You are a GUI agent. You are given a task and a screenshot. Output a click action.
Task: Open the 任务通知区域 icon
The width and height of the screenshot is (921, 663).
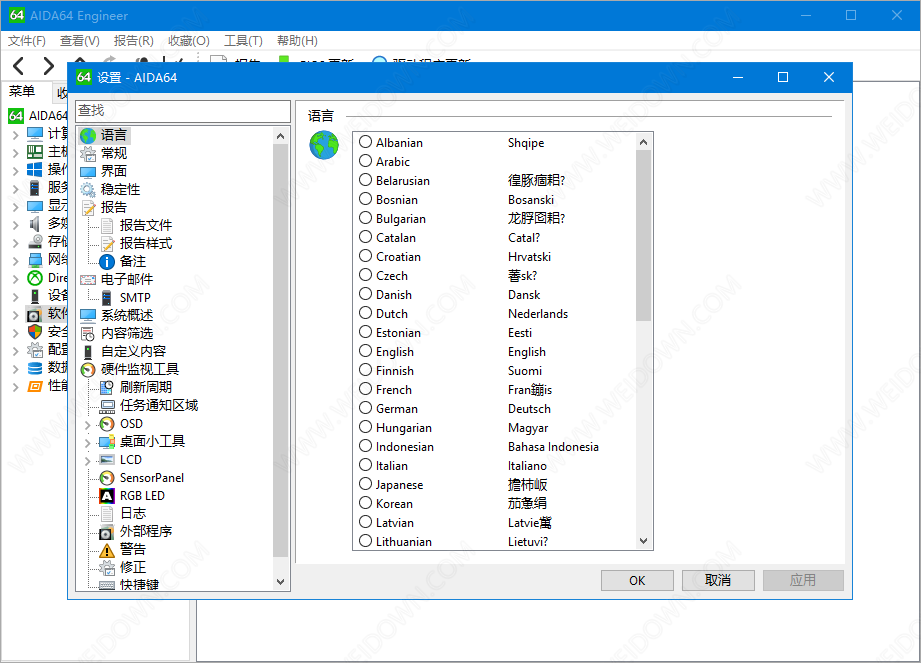tap(107, 406)
